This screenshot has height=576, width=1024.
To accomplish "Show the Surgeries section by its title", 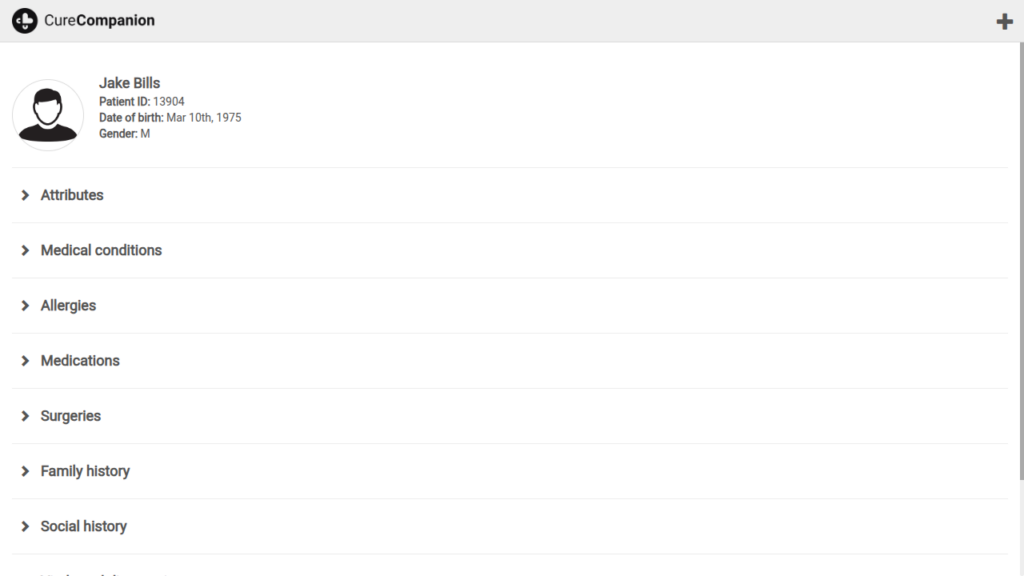I will point(71,416).
